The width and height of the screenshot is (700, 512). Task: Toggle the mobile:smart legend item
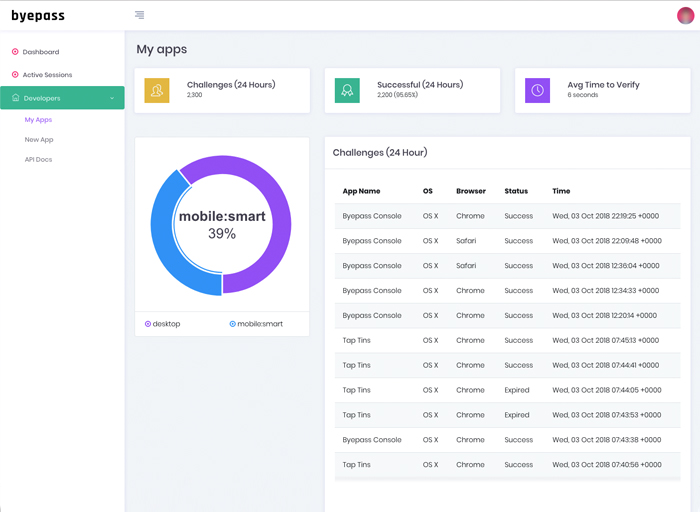[x=256, y=324]
